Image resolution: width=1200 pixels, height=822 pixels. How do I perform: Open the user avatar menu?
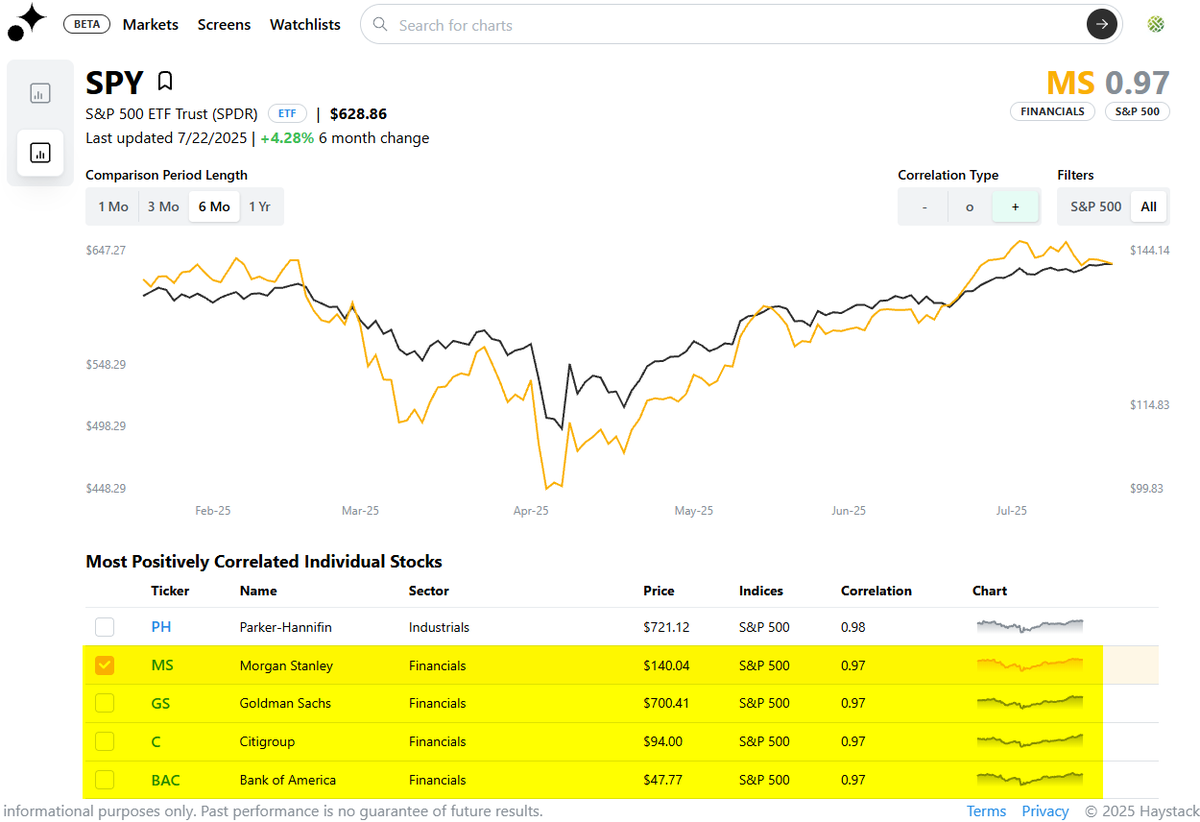1156,24
